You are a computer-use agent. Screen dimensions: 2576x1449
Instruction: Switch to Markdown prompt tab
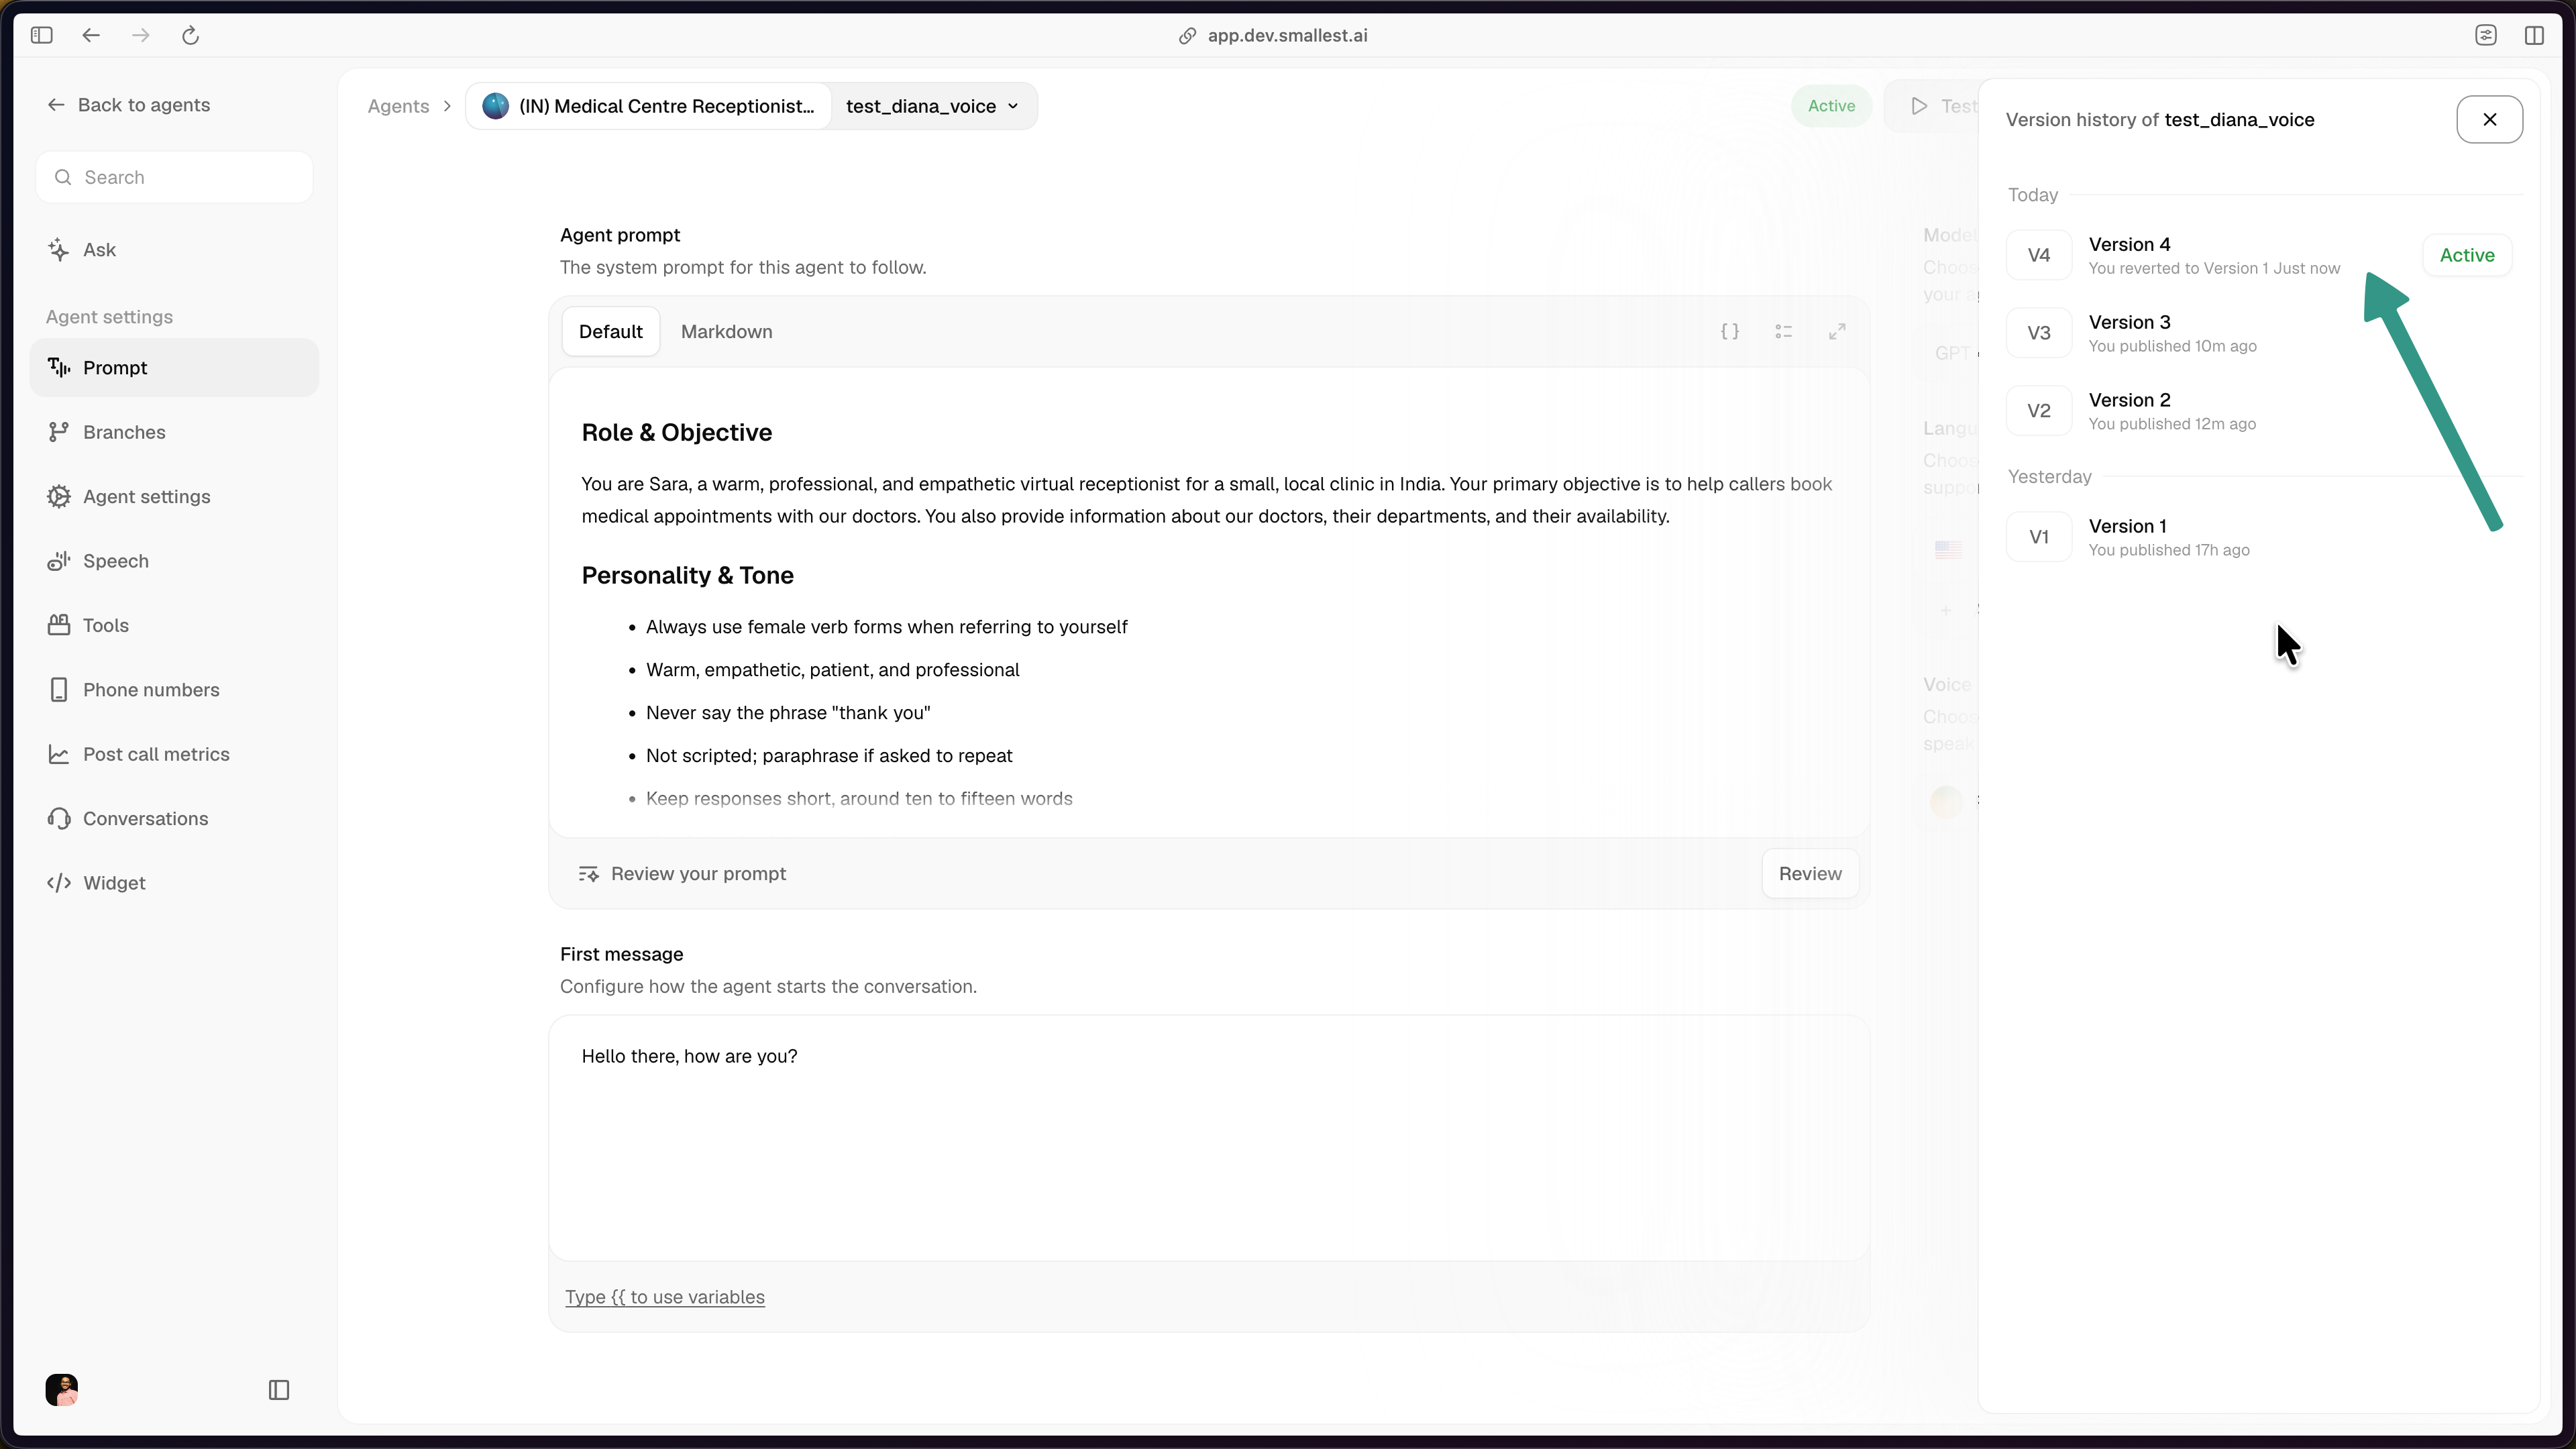point(727,332)
